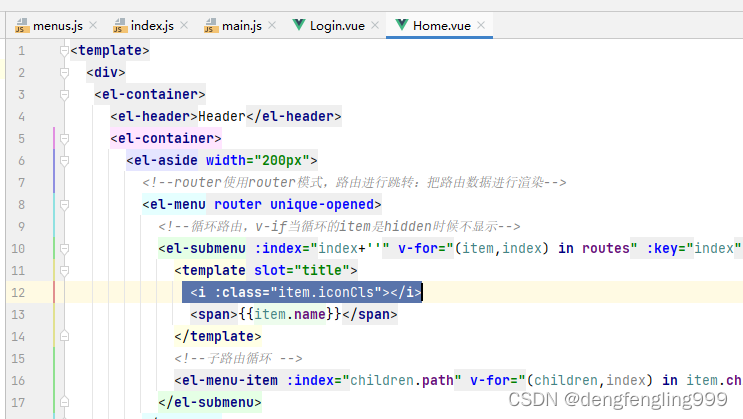The image size is (743, 419).
Task: Click the v-if hidden comment on line 9
Action: tap(339, 227)
